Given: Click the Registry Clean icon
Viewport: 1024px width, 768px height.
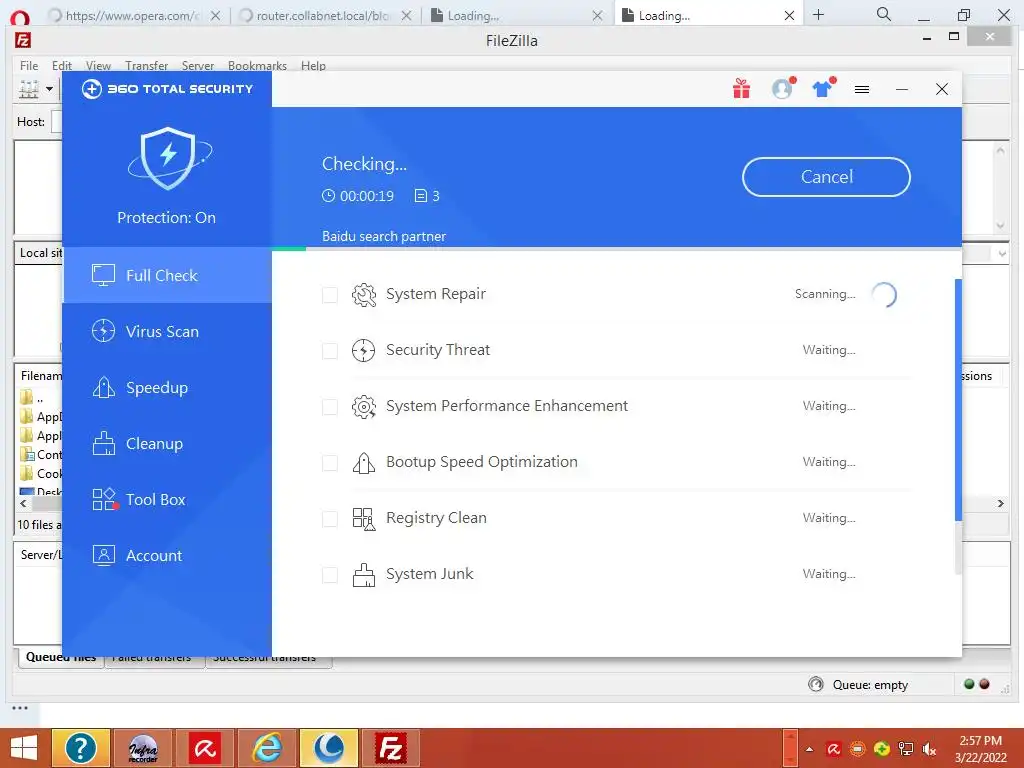Looking at the screenshot, I should tap(364, 519).
